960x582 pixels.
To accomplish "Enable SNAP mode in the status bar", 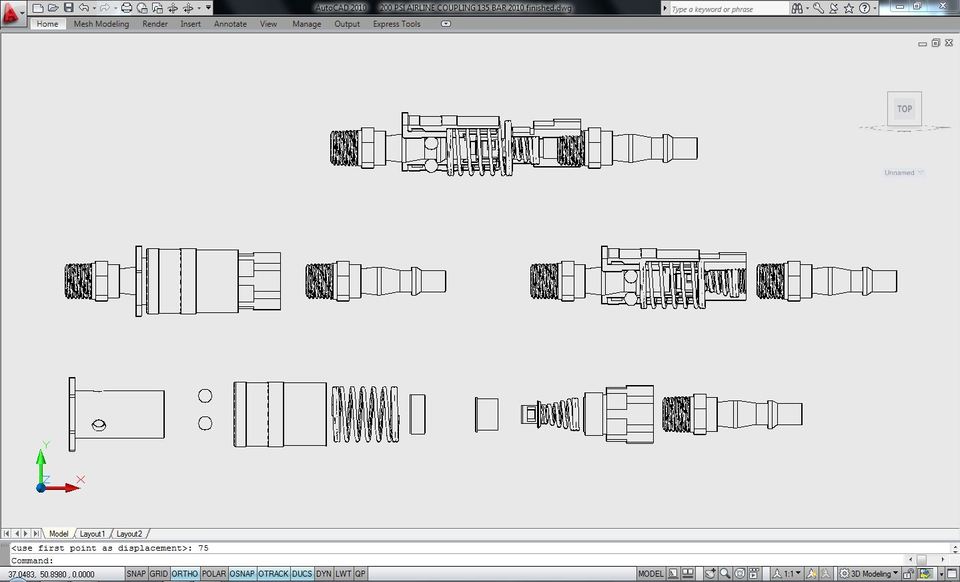I will click(136, 573).
